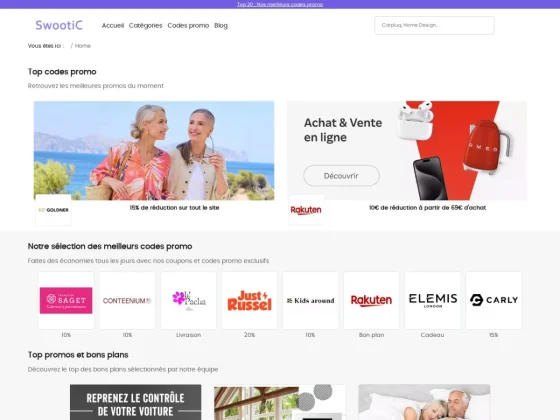The width and height of the screenshot is (560, 420).
Task: Choose the Conteenium brand logo card
Action: coord(127,300)
